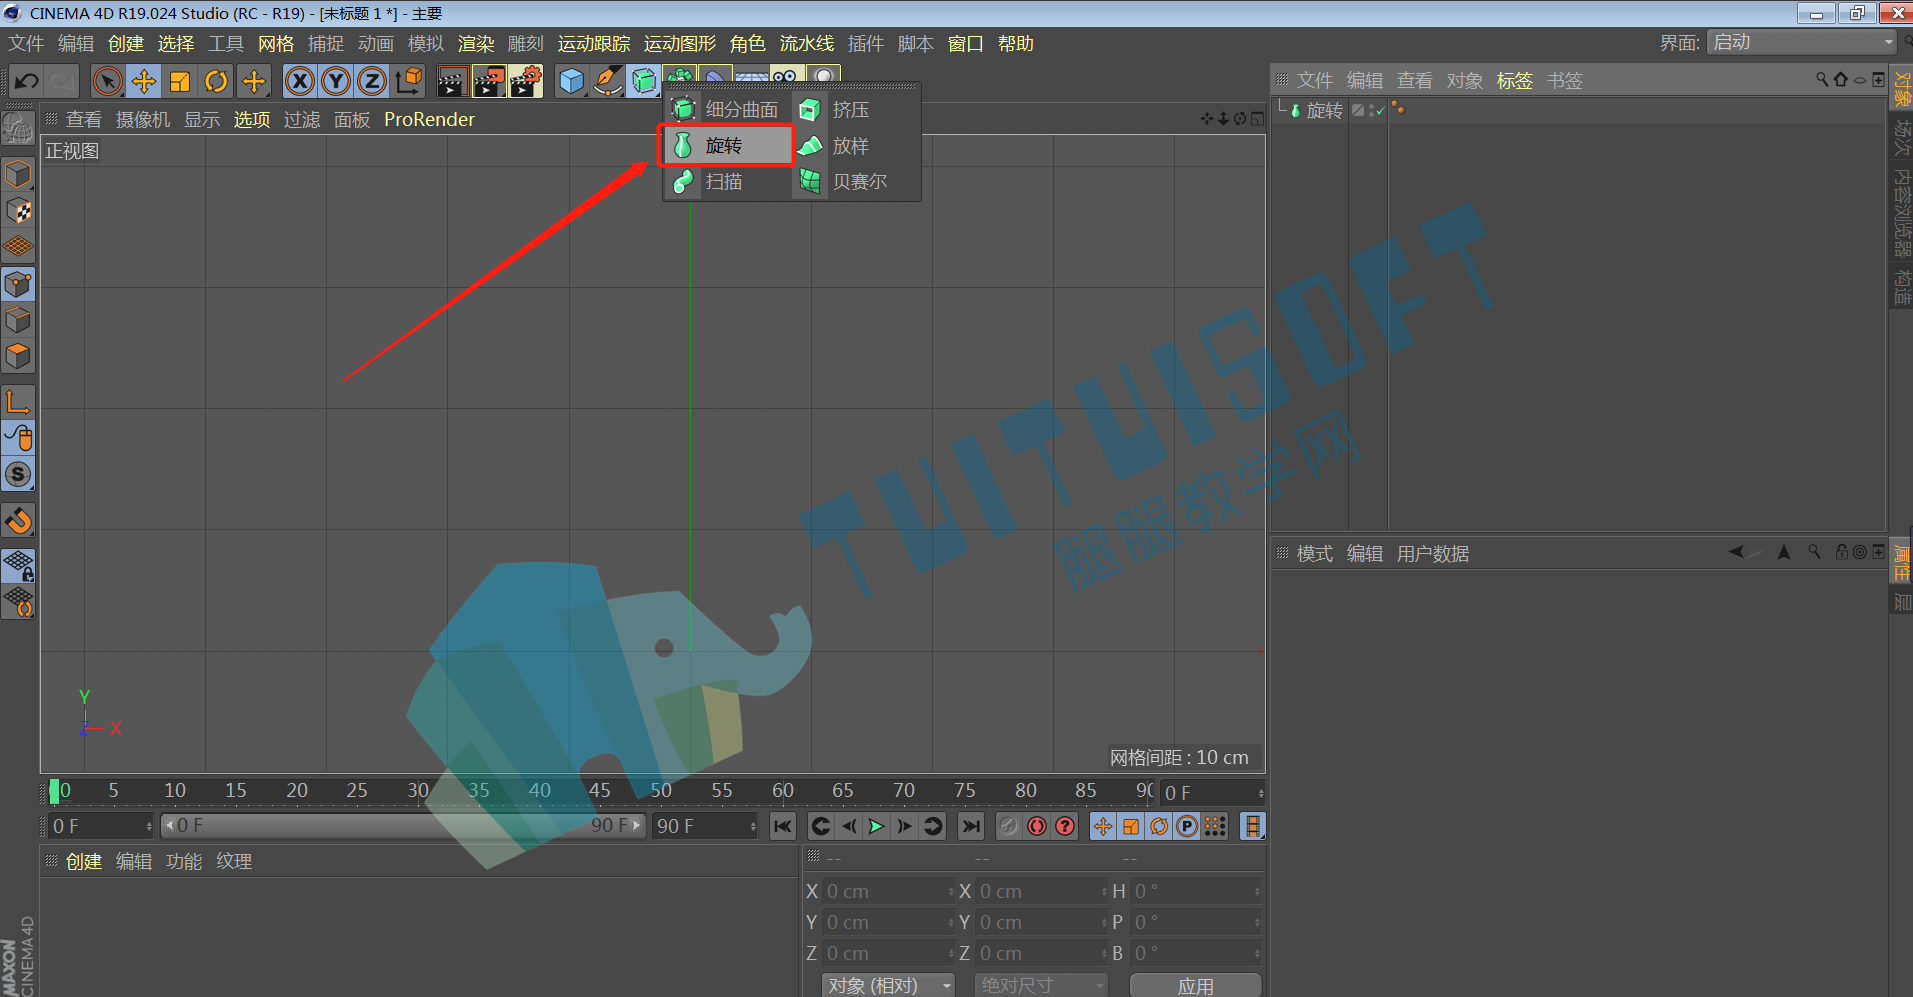Screen dimensions: 1913x997
Task: Activate the Move tool in top toolbar
Action: pyautogui.click(x=144, y=81)
